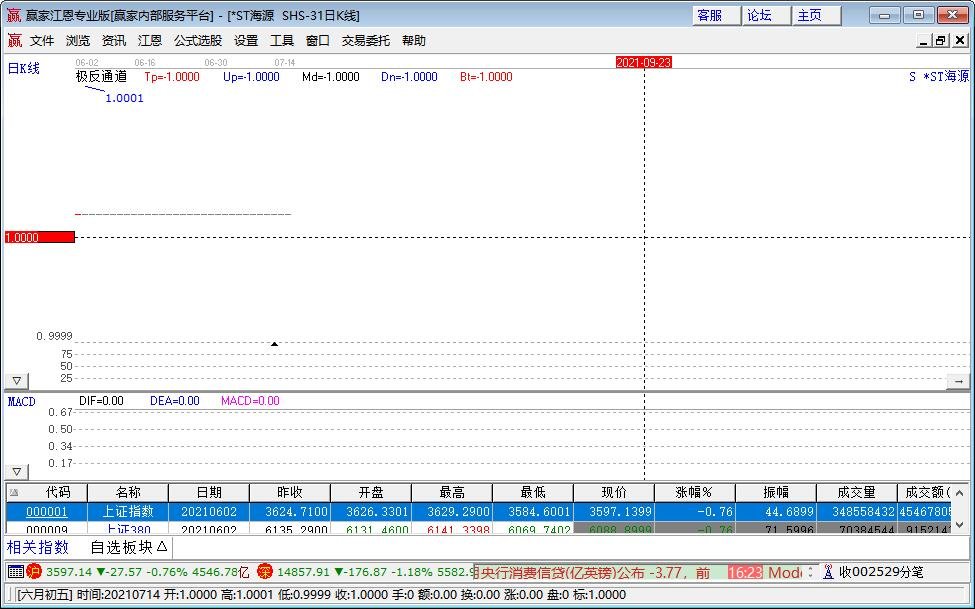Click the red 赢 logo in menu bar
Image resolution: width=975 pixels, height=609 pixels.
click(14, 40)
